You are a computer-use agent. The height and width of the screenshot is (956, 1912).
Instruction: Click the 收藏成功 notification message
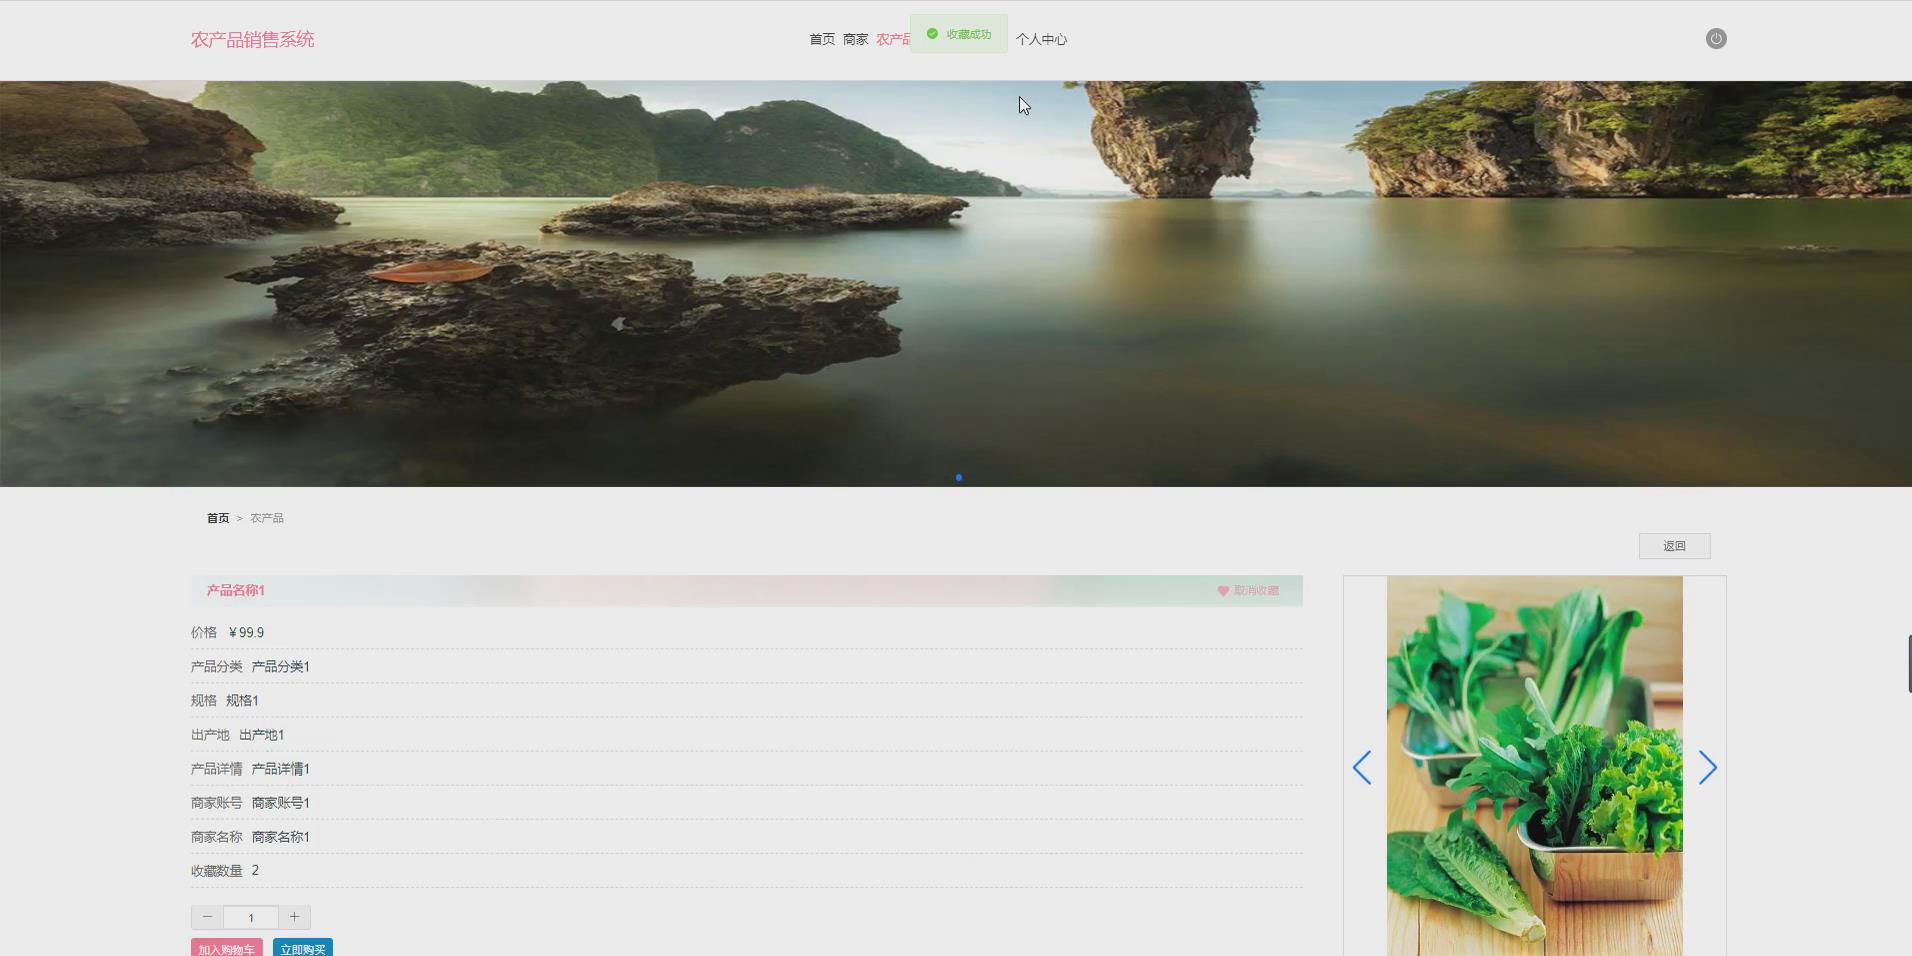click(x=959, y=34)
